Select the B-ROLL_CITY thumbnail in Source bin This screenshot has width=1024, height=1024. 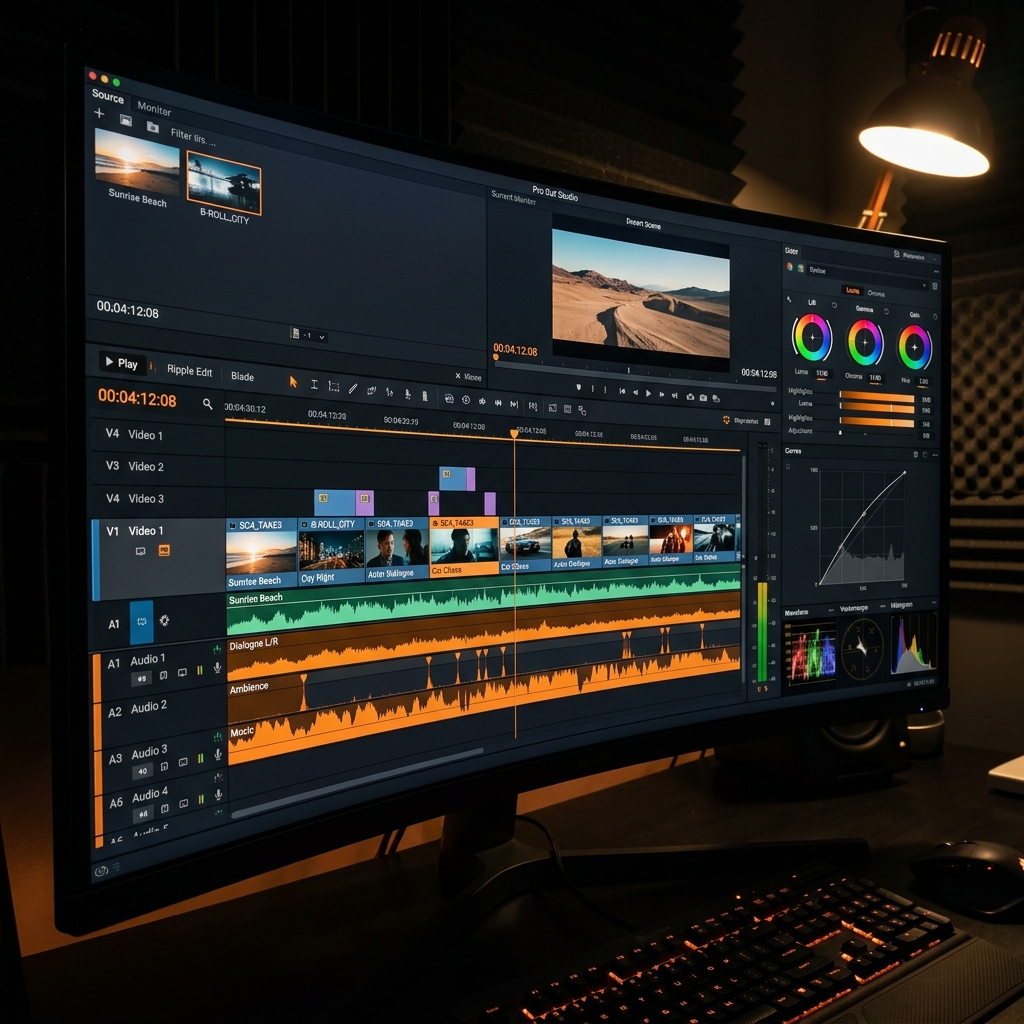223,183
